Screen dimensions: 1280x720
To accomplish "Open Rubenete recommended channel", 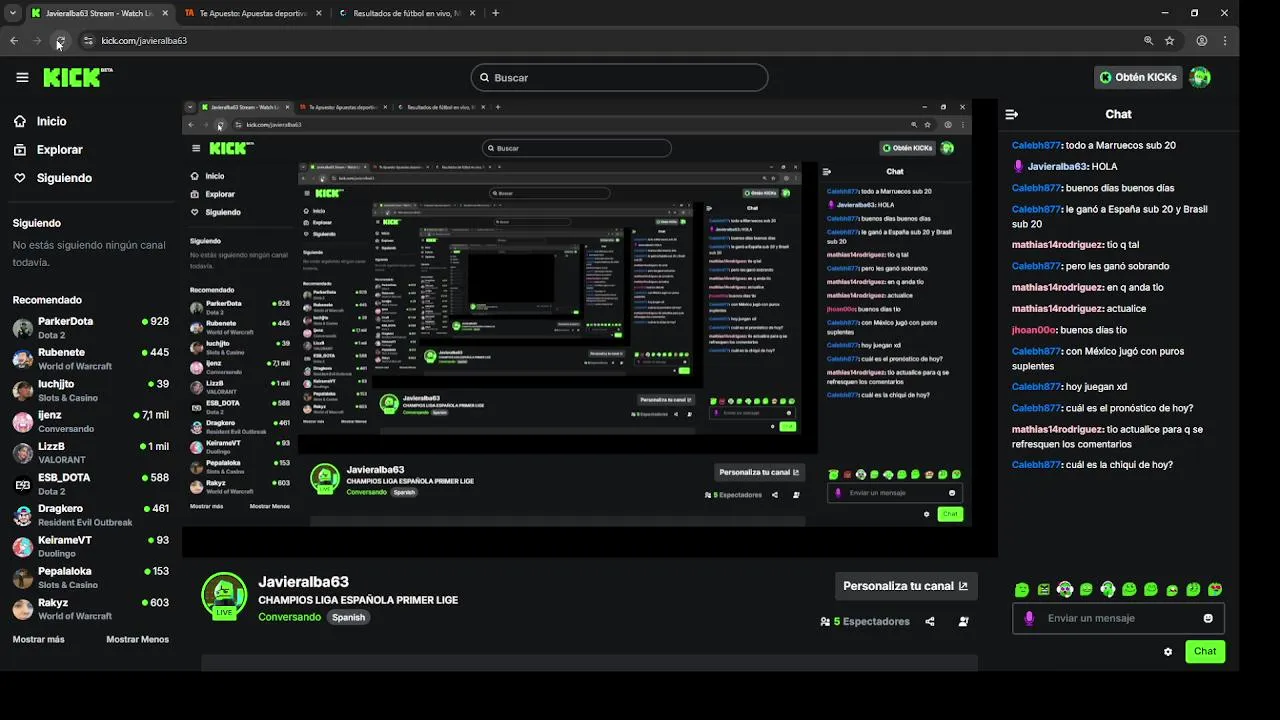I will pos(90,359).
